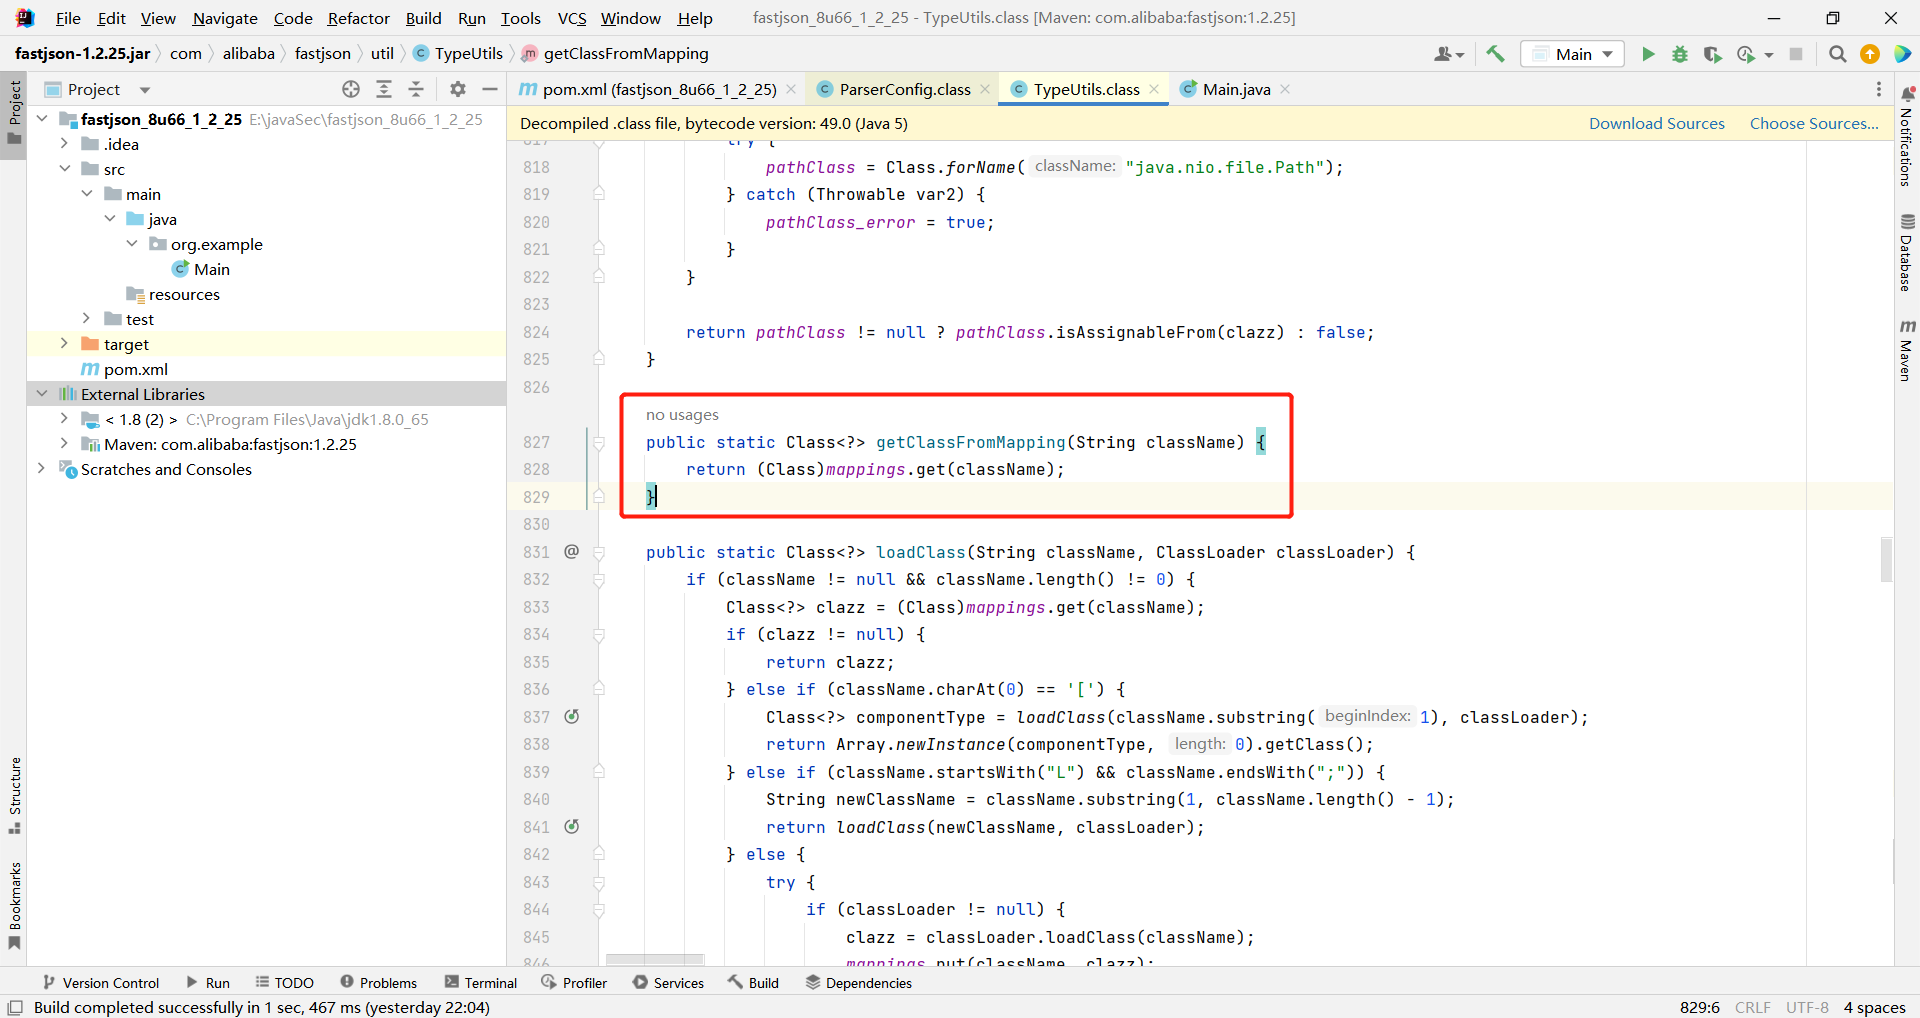
Task: Click Download Sources link
Action: [x=1657, y=124]
